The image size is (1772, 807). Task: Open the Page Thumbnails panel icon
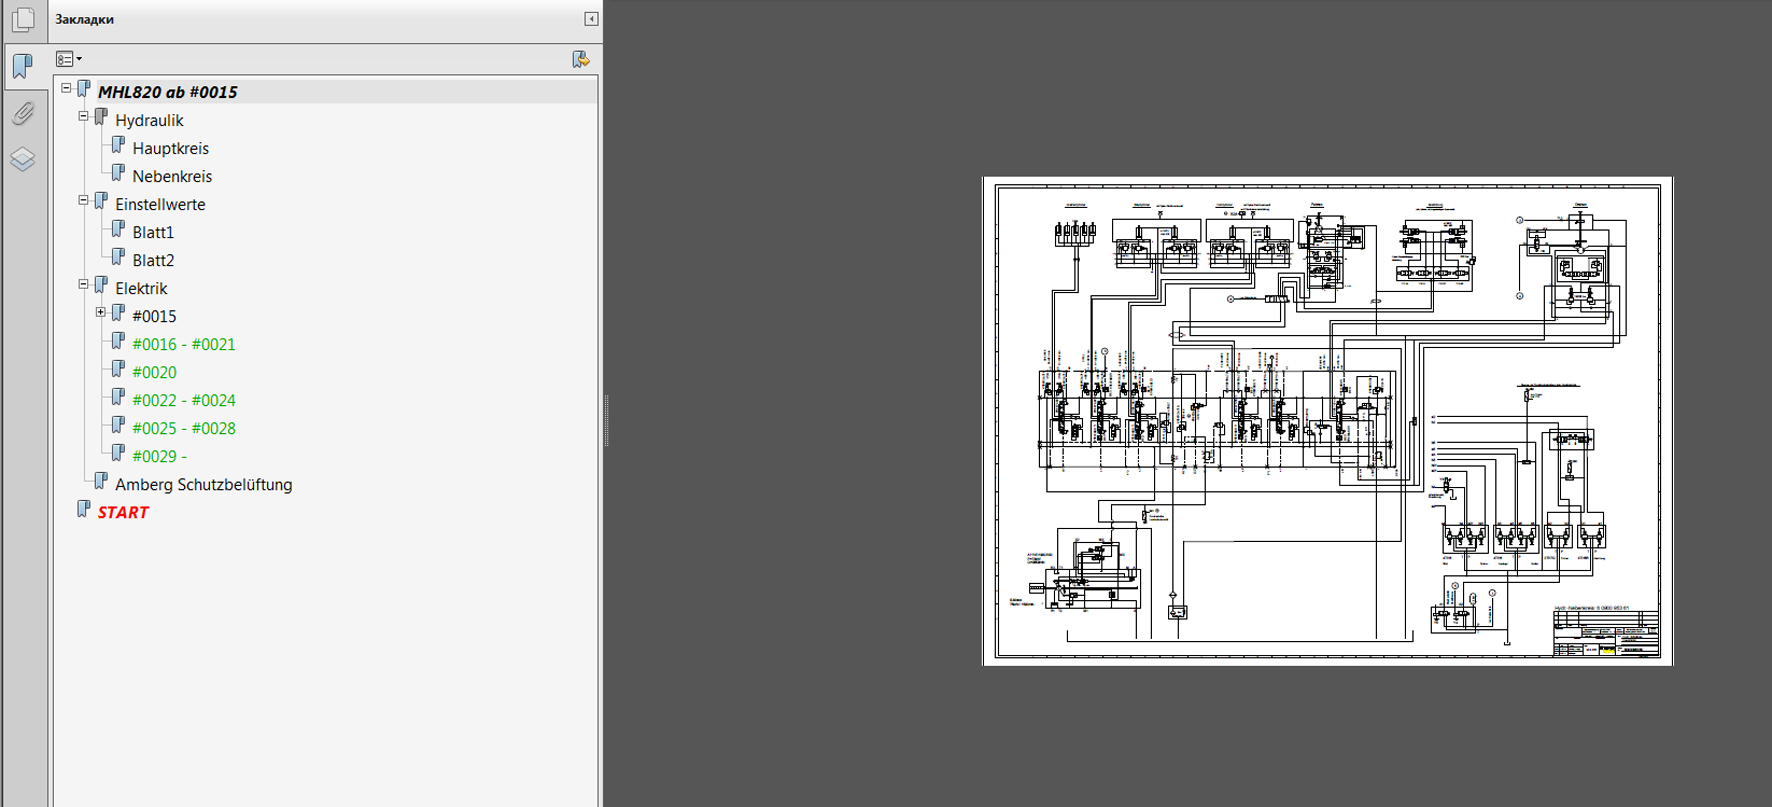pos(23,20)
